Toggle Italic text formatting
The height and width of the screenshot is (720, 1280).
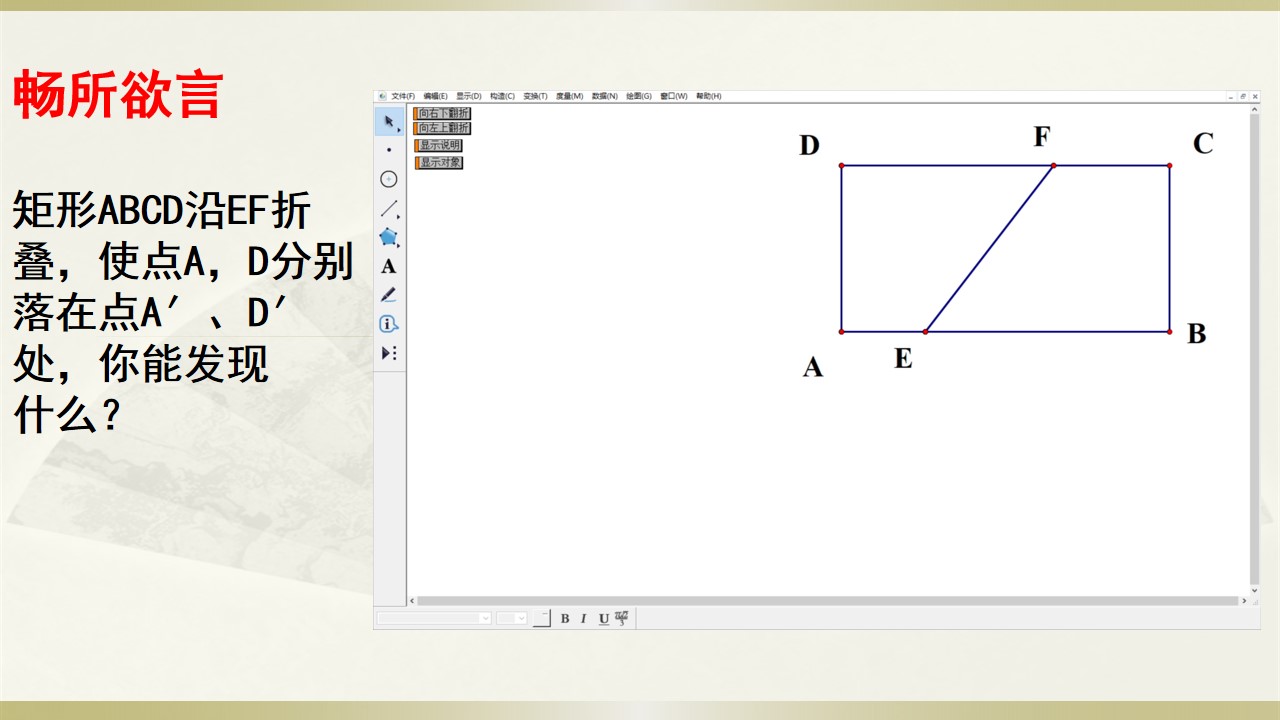pos(584,618)
